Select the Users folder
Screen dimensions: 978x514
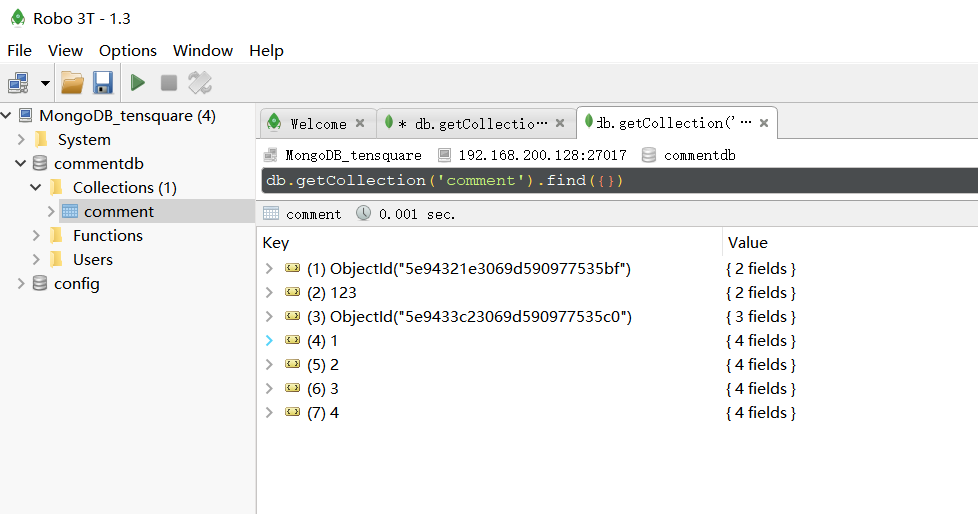pos(93,259)
